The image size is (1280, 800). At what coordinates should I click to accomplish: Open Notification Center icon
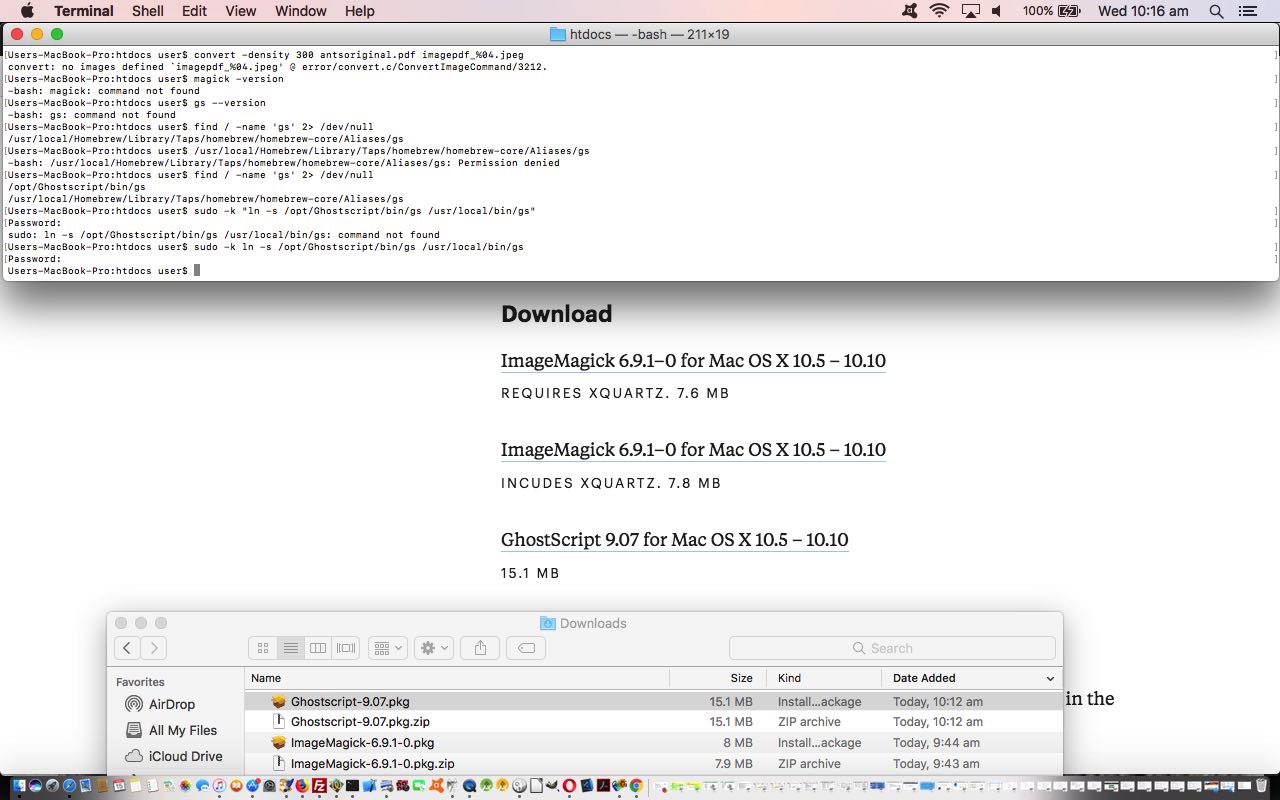click(x=1247, y=11)
